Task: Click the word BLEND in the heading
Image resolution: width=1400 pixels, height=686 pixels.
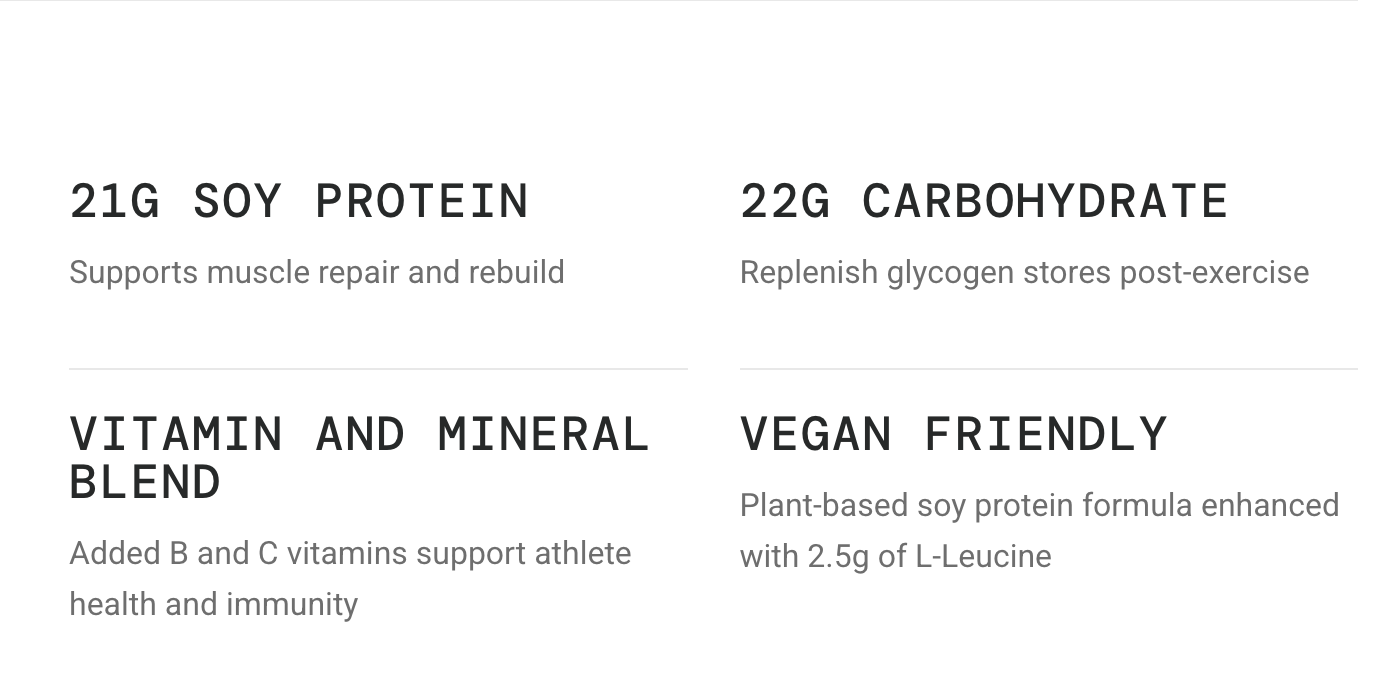Action: pyautogui.click(x=145, y=482)
